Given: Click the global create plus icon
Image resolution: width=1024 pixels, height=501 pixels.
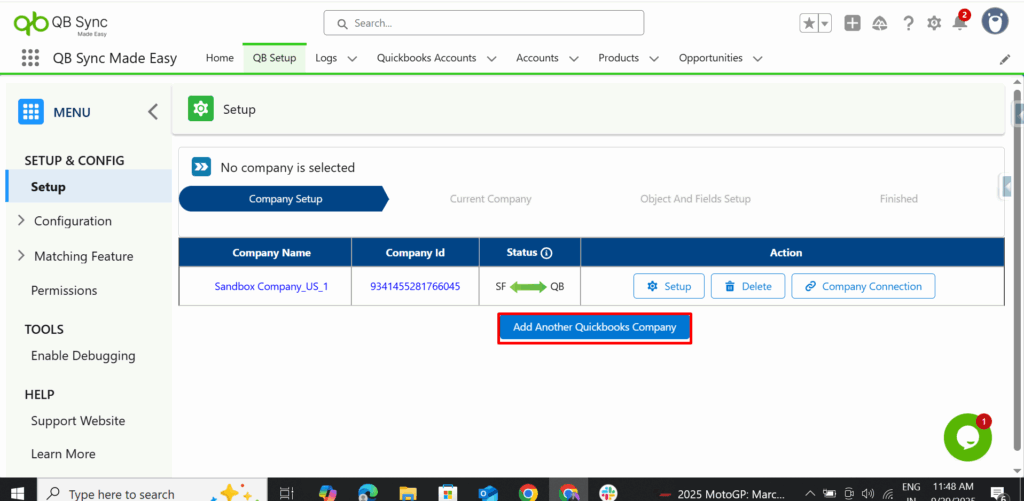Looking at the screenshot, I should tap(852, 24).
